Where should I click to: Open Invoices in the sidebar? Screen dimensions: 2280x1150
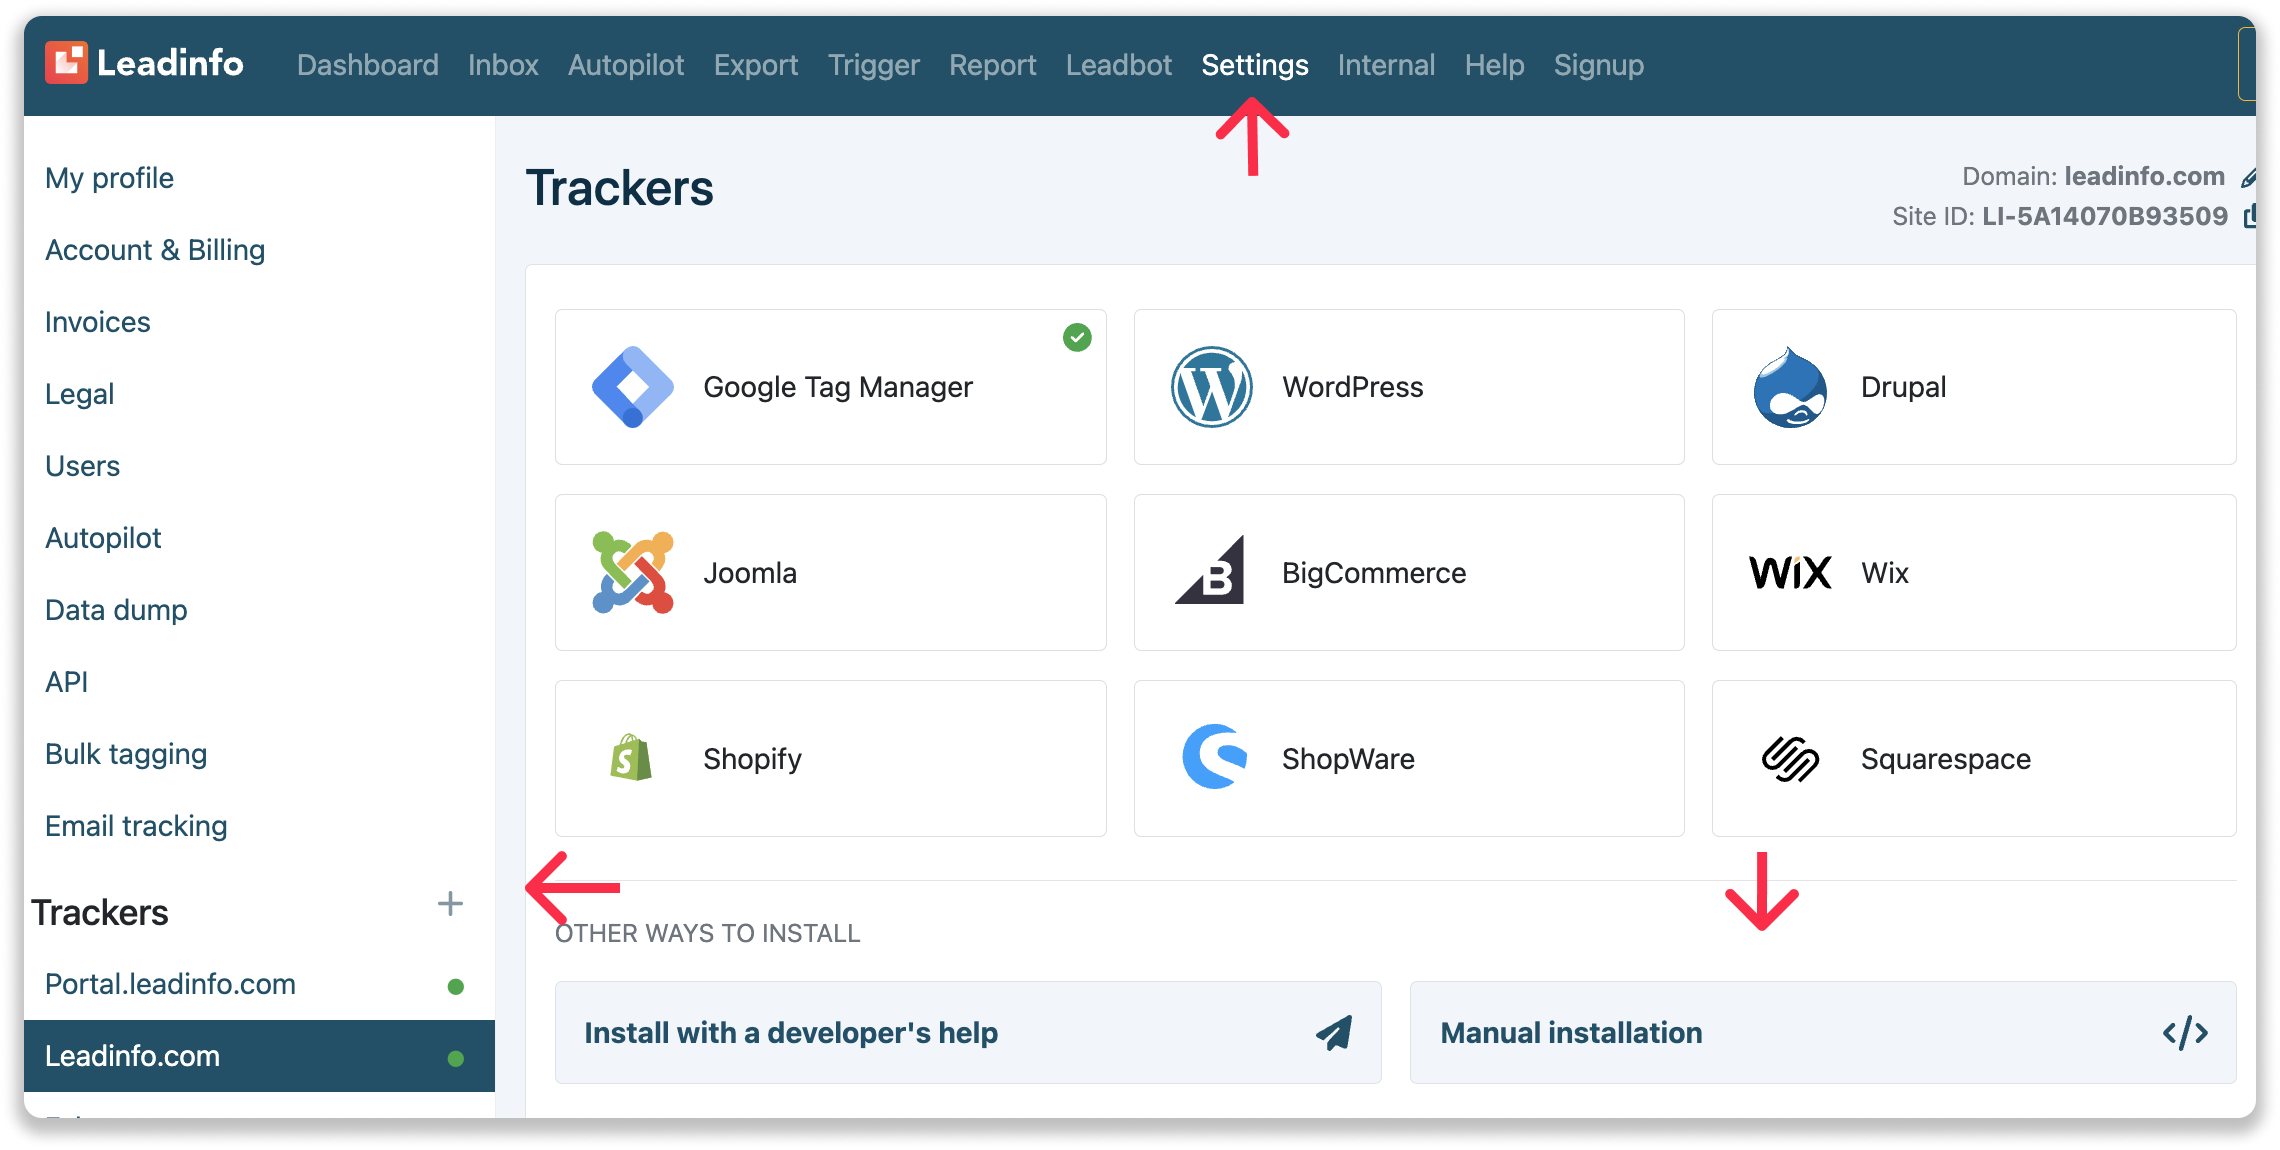click(97, 322)
